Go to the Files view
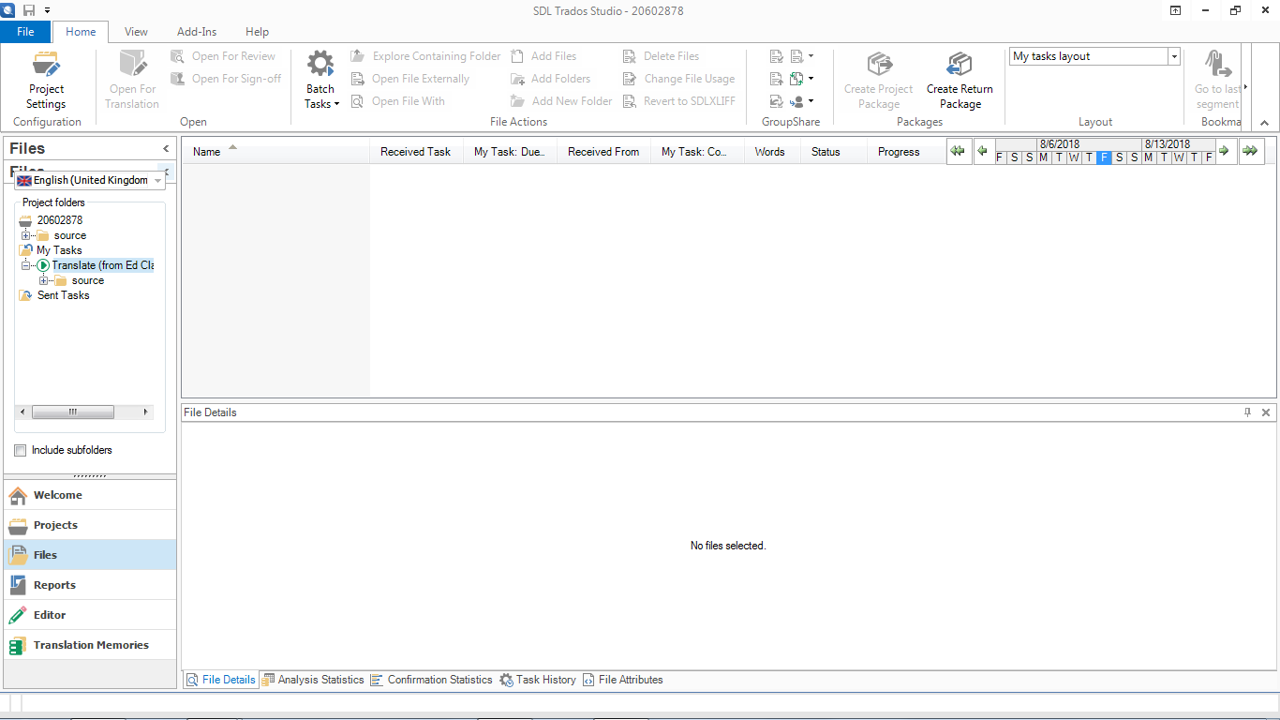This screenshot has width=1280, height=720. (x=89, y=555)
